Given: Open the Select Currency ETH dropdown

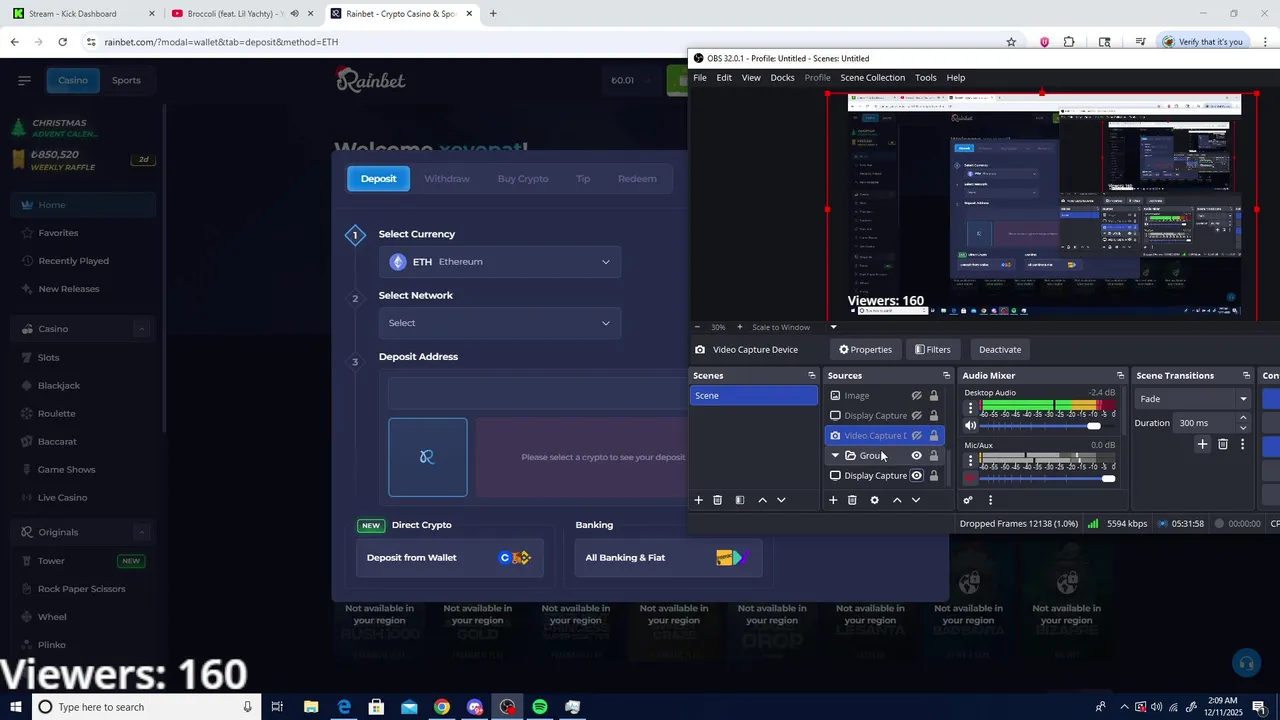Looking at the screenshot, I should coord(500,262).
